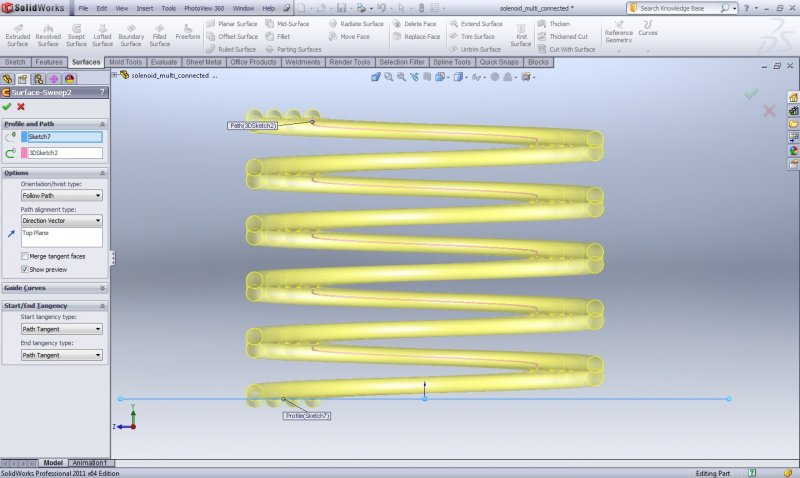
Task: Accept the Surface-Sweep2 with green checkmark
Action: tap(7, 107)
